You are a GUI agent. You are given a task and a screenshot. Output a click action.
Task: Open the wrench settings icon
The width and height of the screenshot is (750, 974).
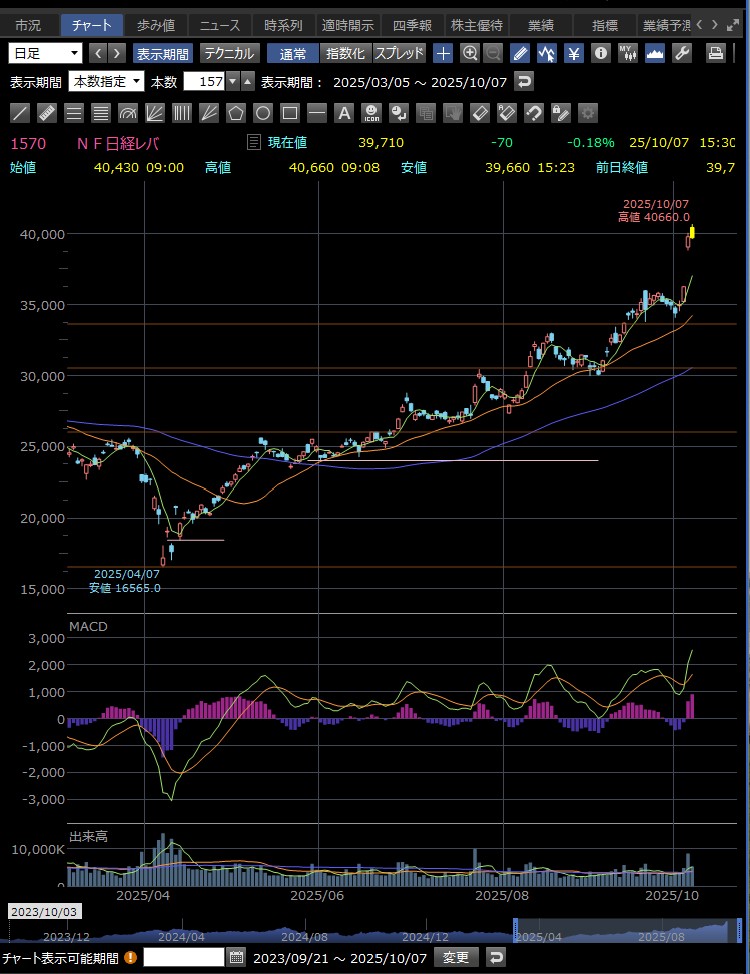click(x=682, y=53)
